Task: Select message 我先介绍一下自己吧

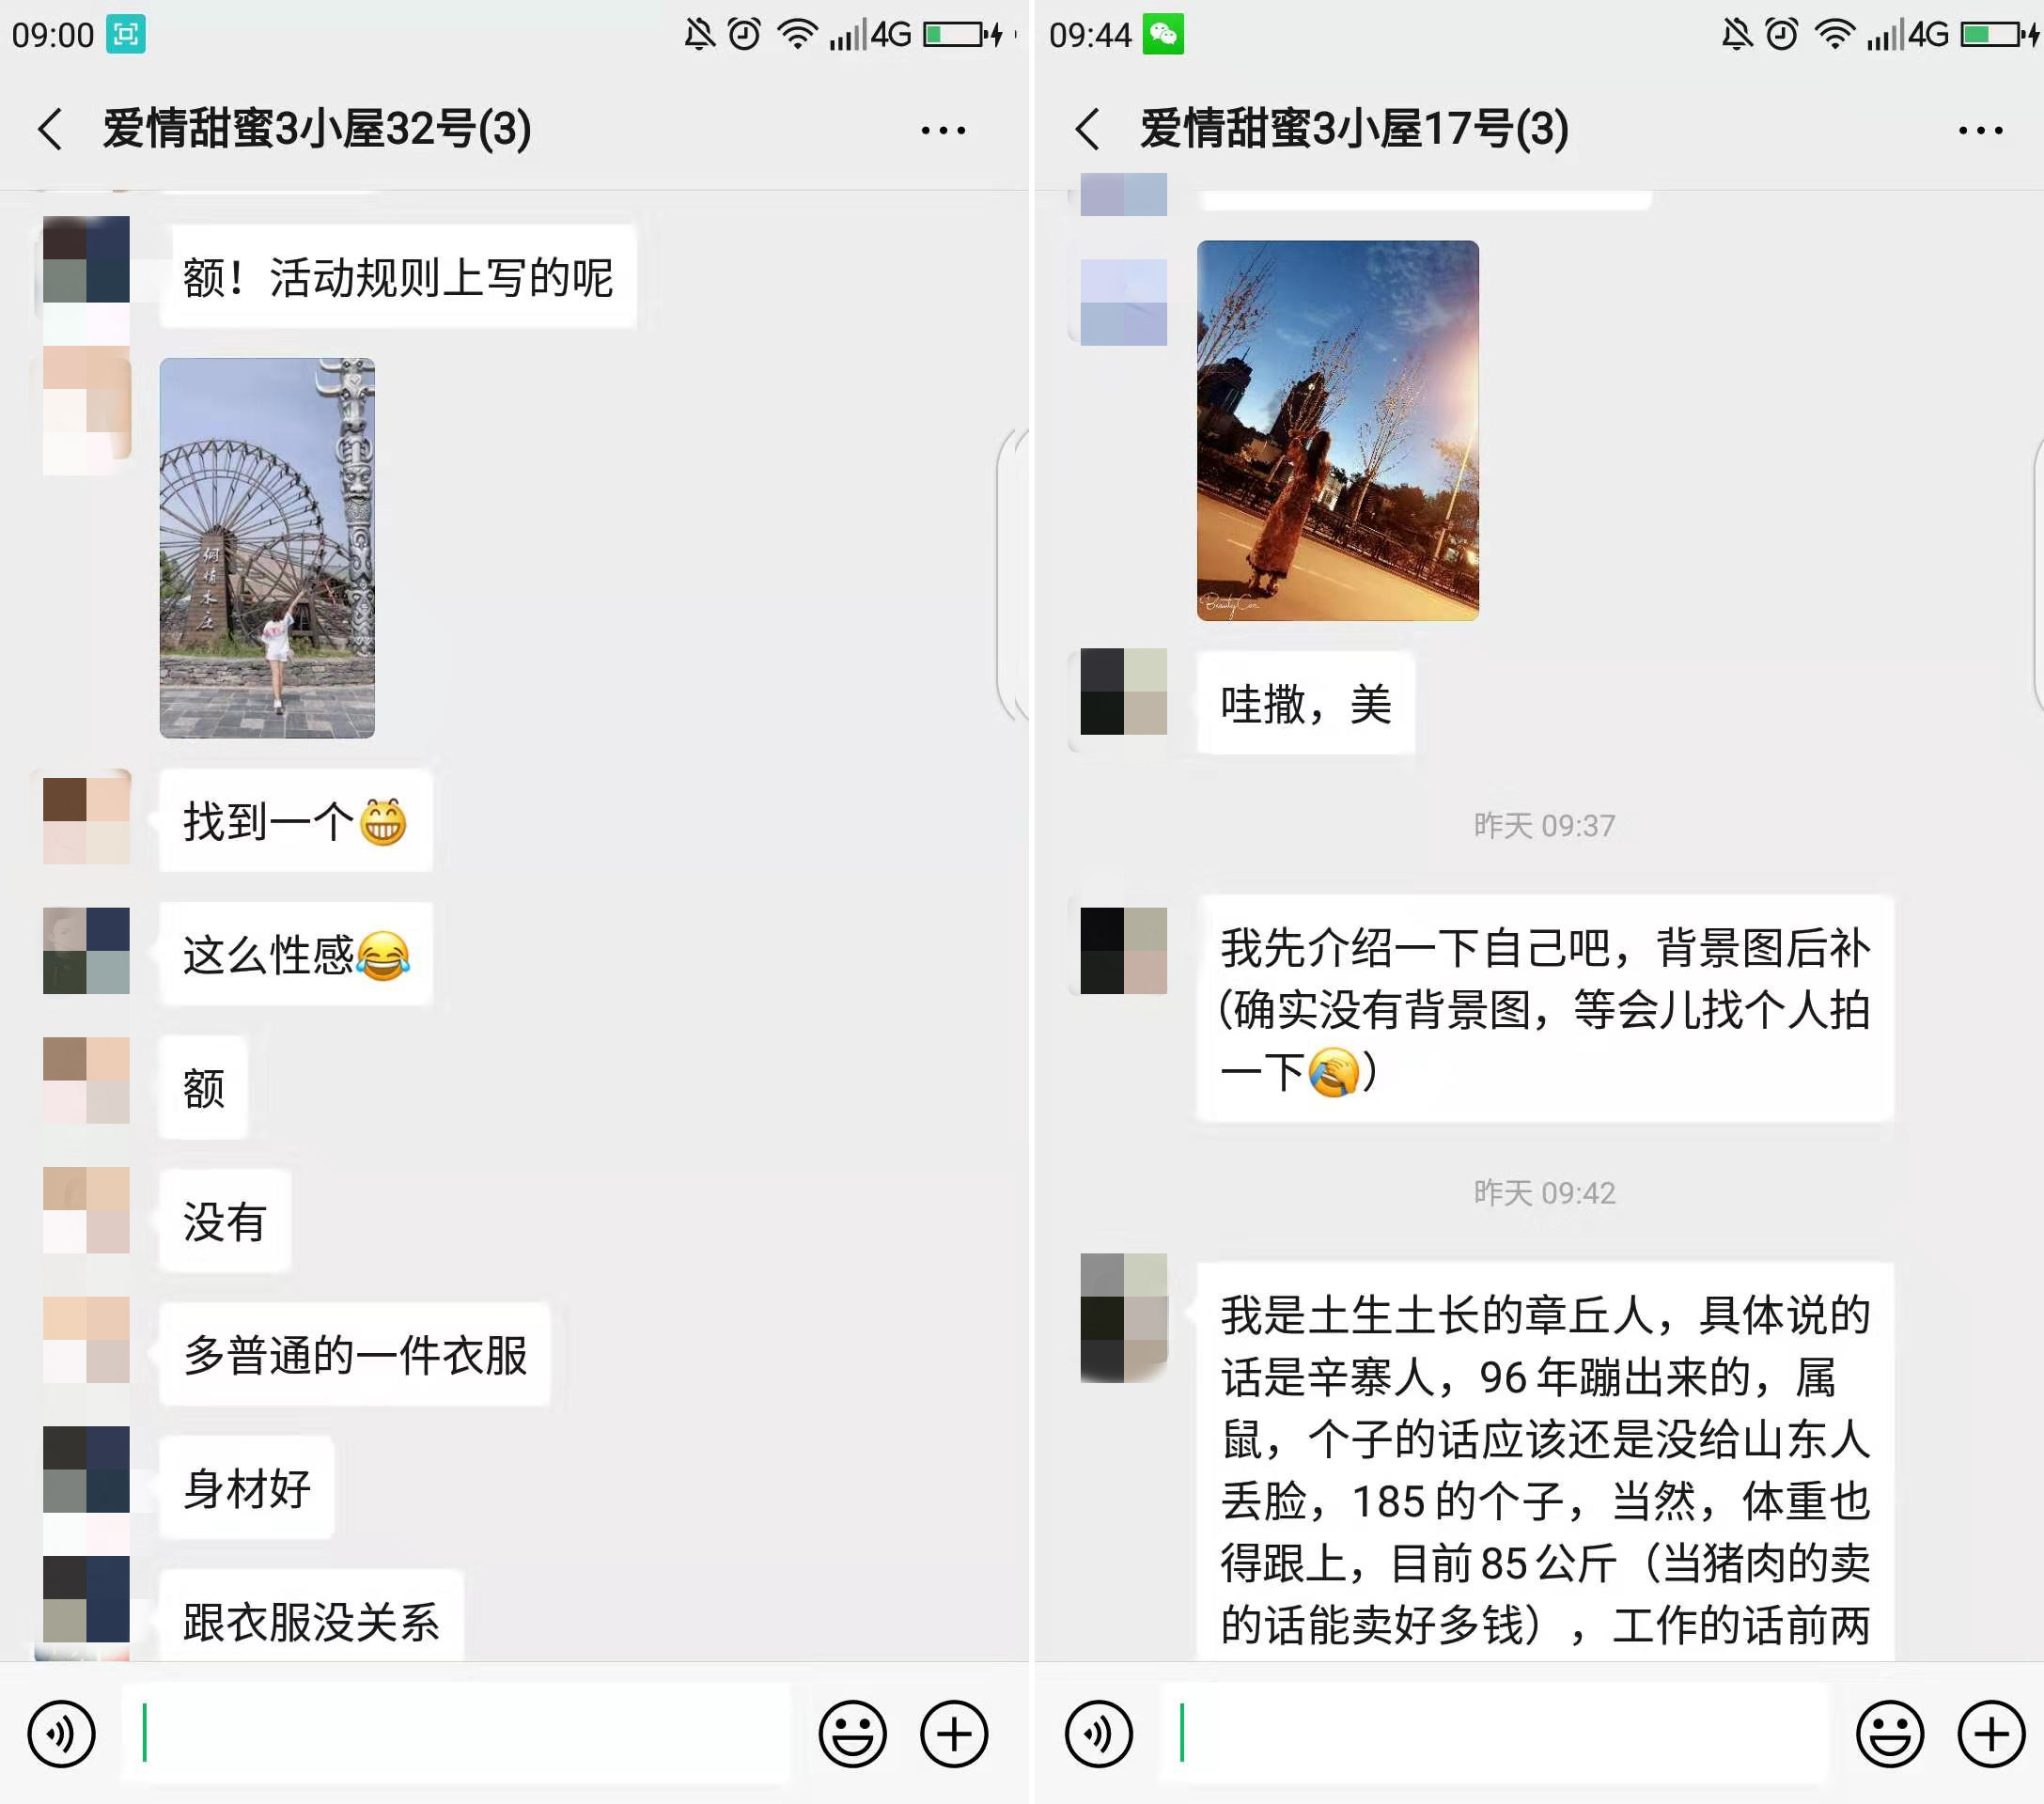Action: (x=1545, y=1009)
